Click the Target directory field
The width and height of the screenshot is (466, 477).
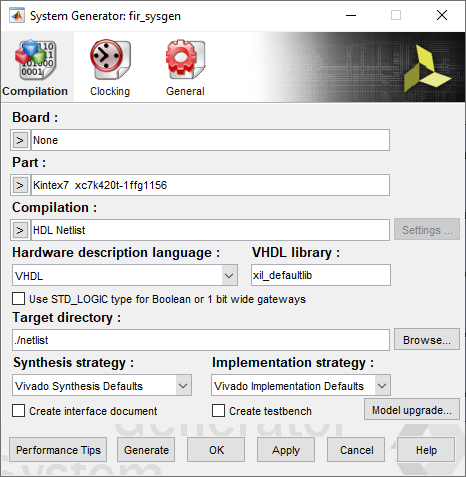201,340
